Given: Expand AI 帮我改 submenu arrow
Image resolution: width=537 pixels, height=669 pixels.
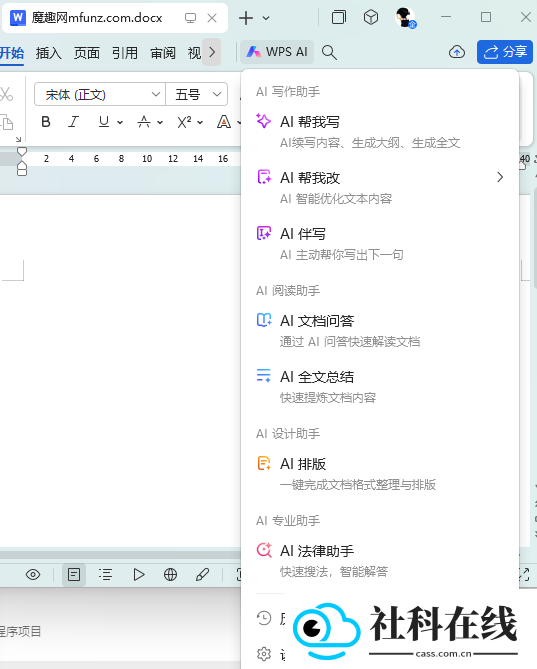Looking at the screenshot, I should click(500, 177).
